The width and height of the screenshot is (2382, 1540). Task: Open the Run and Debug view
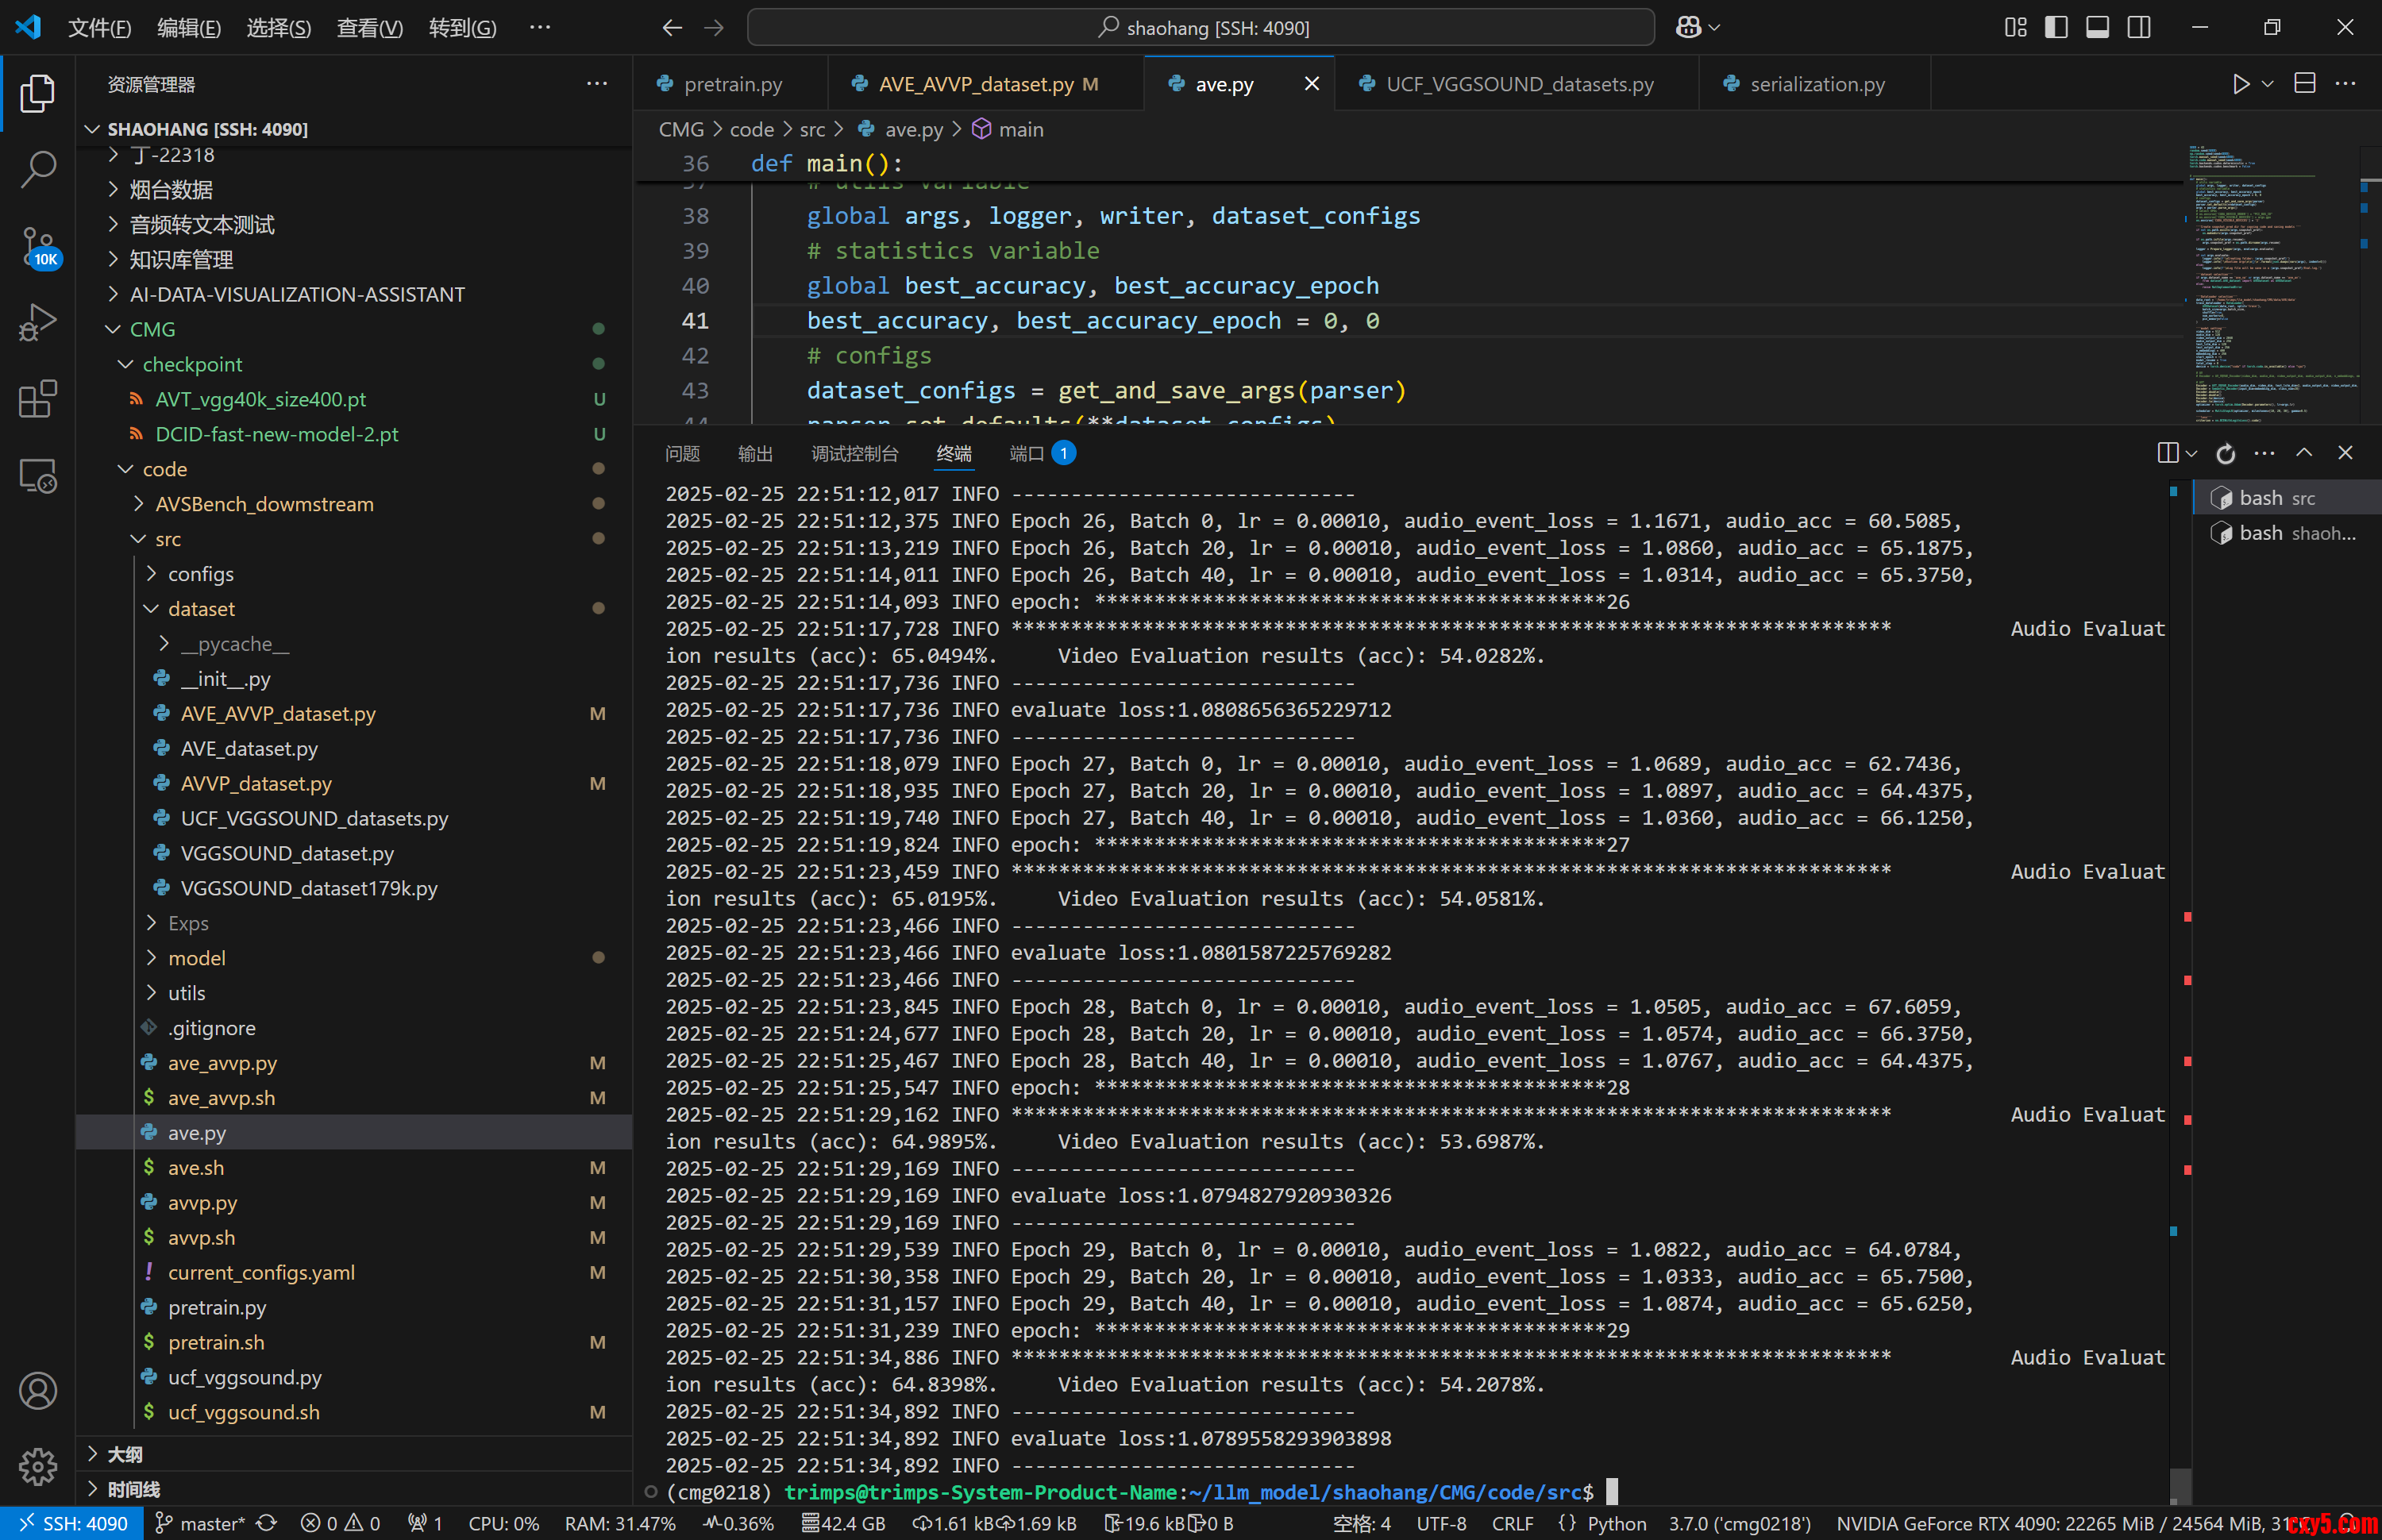[x=38, y=322]
